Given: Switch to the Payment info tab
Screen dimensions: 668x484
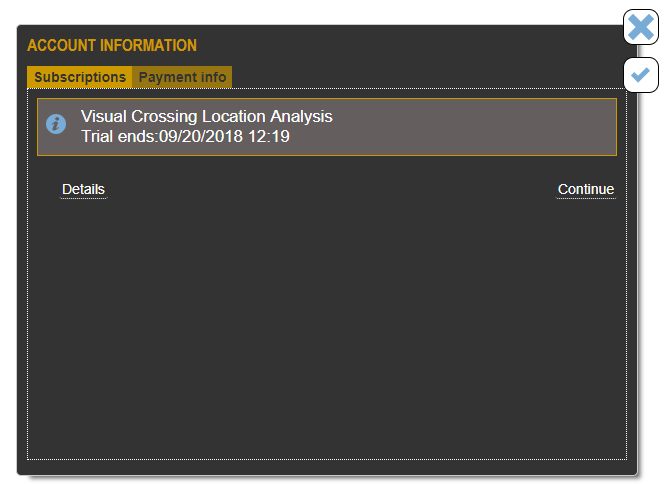Looking at the screenshot, I should tap(182, 77).
